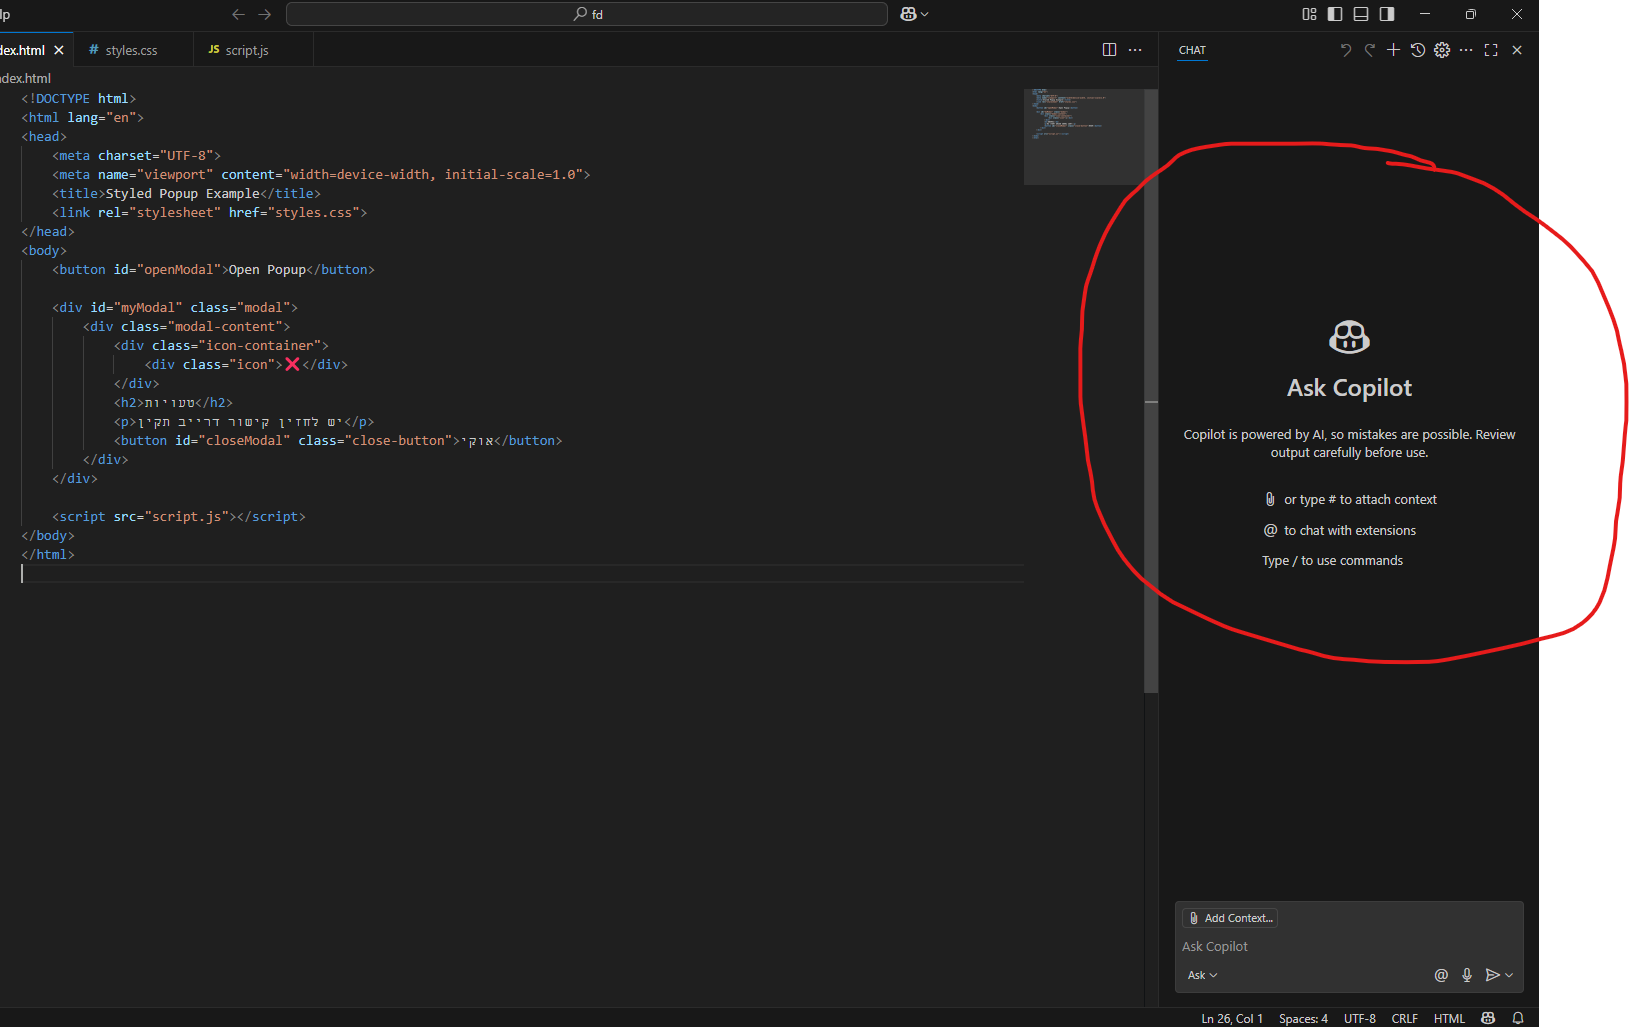Click the 'UTF-8' charset value in code
The image size is (1629, 1027).
[x=187, y=155]
